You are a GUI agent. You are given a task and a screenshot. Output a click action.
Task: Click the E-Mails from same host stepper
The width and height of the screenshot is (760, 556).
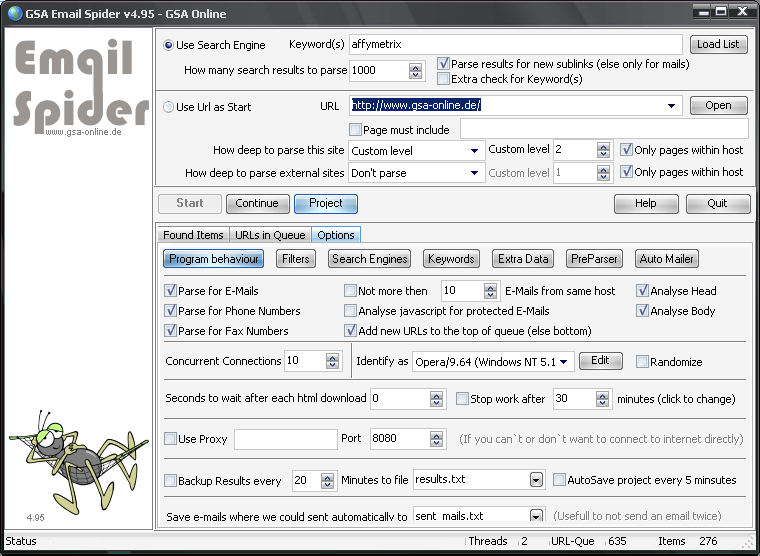(x=490, y=291)
